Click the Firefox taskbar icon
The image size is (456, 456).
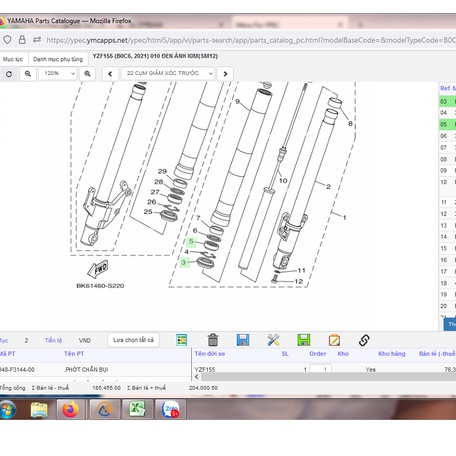70,409
